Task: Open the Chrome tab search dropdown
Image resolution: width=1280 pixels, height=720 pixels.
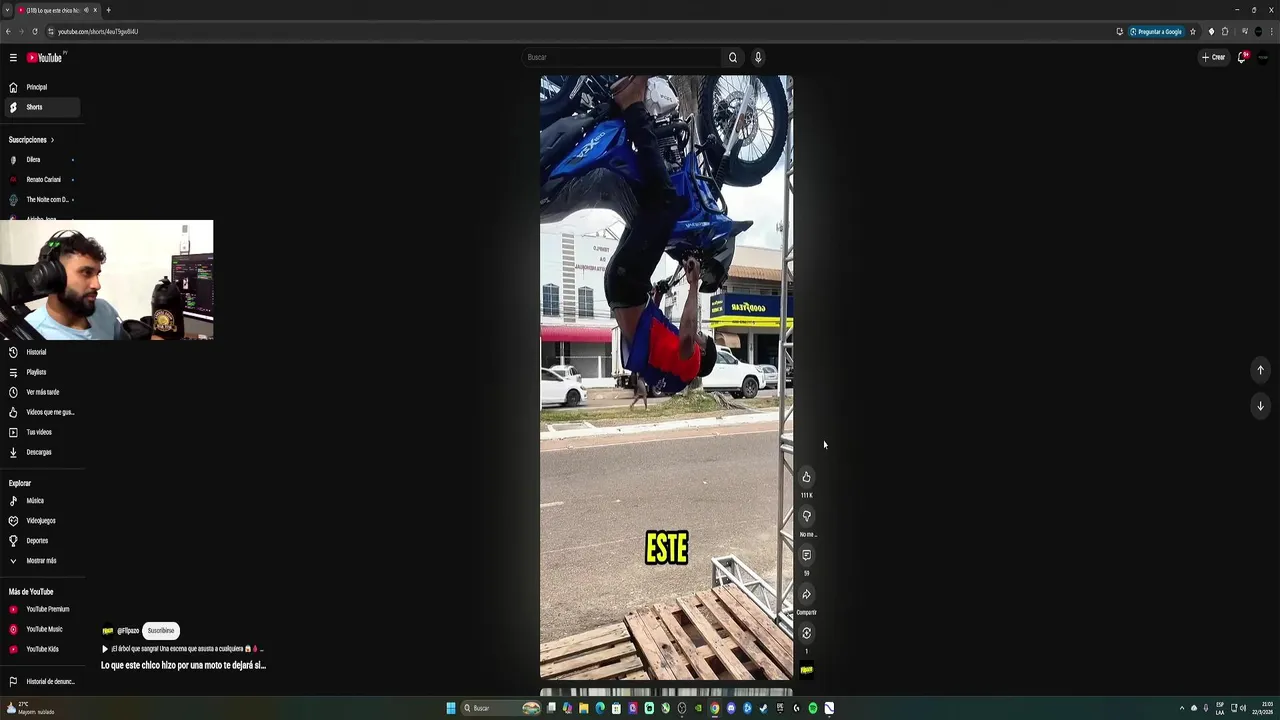Action: (x=7, y=10)
